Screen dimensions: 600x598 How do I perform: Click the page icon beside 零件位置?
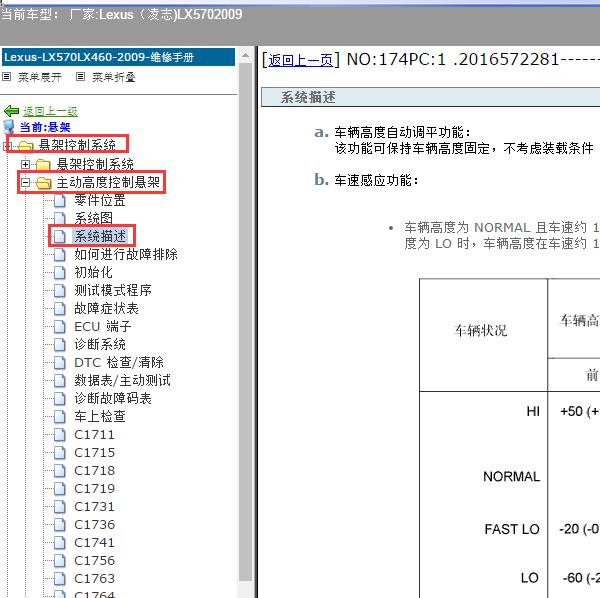[60, 200]
